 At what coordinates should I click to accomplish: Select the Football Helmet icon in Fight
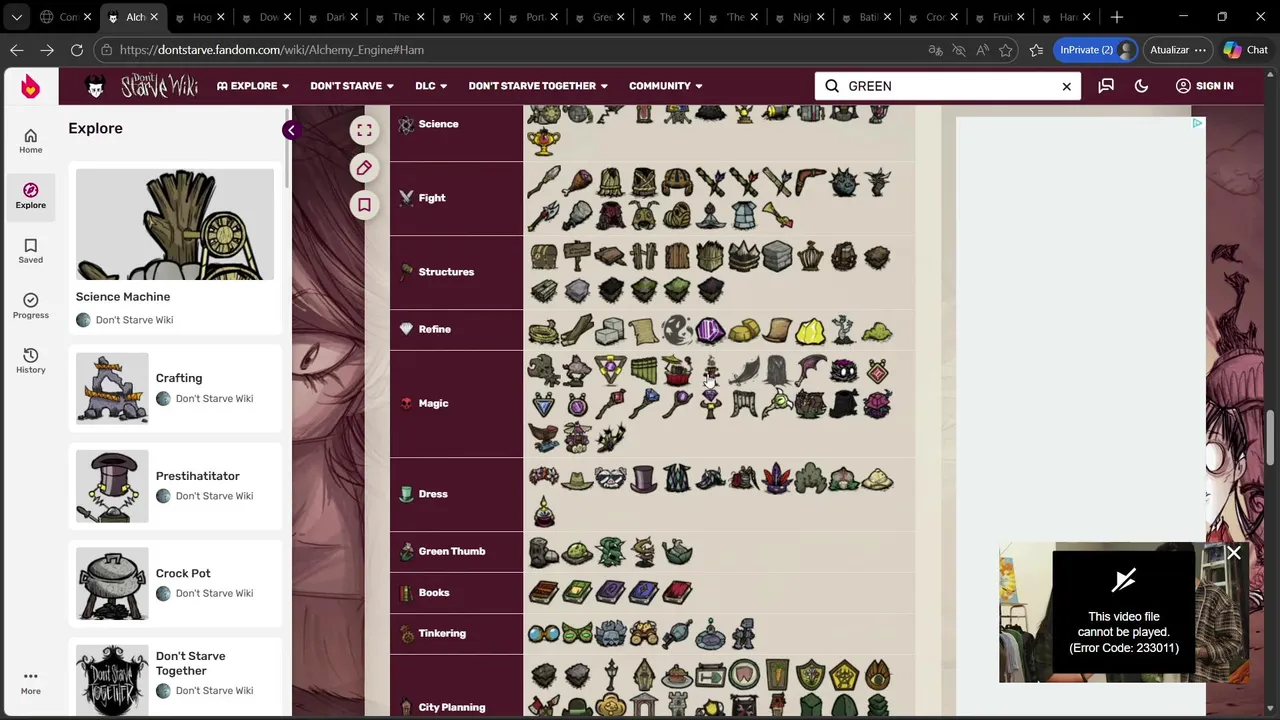677,182
